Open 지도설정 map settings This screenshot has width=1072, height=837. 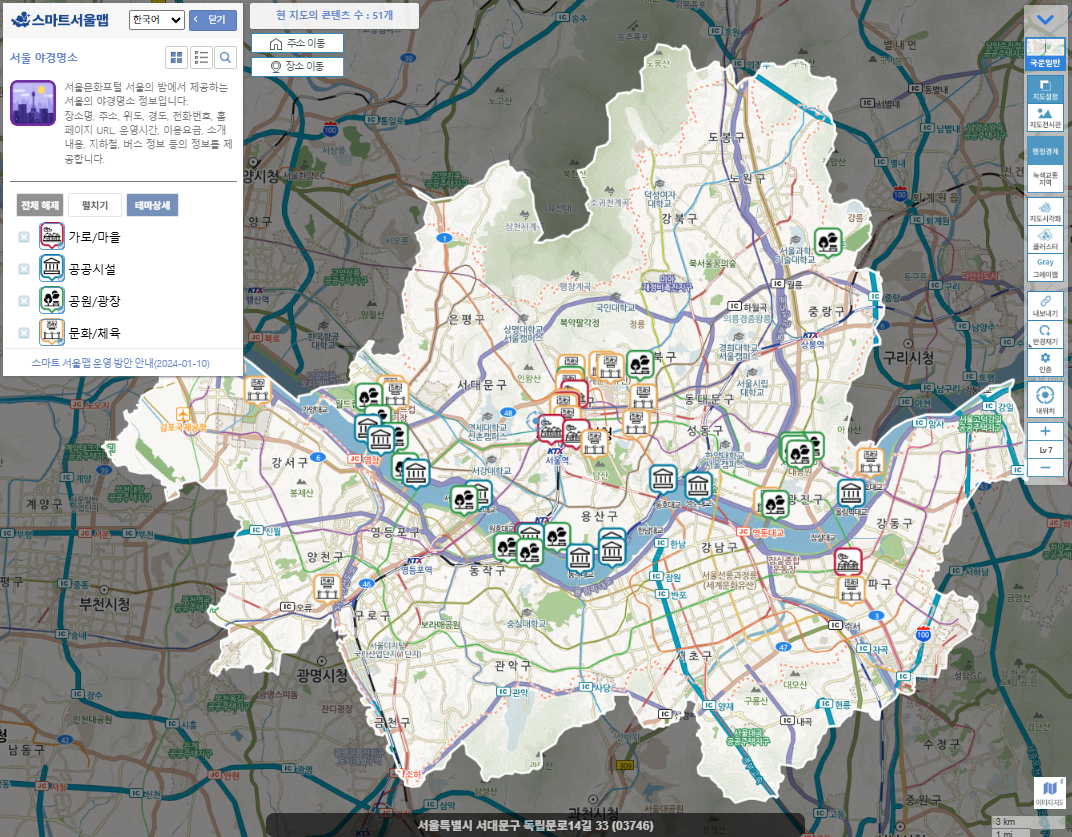coord(1045,90)
